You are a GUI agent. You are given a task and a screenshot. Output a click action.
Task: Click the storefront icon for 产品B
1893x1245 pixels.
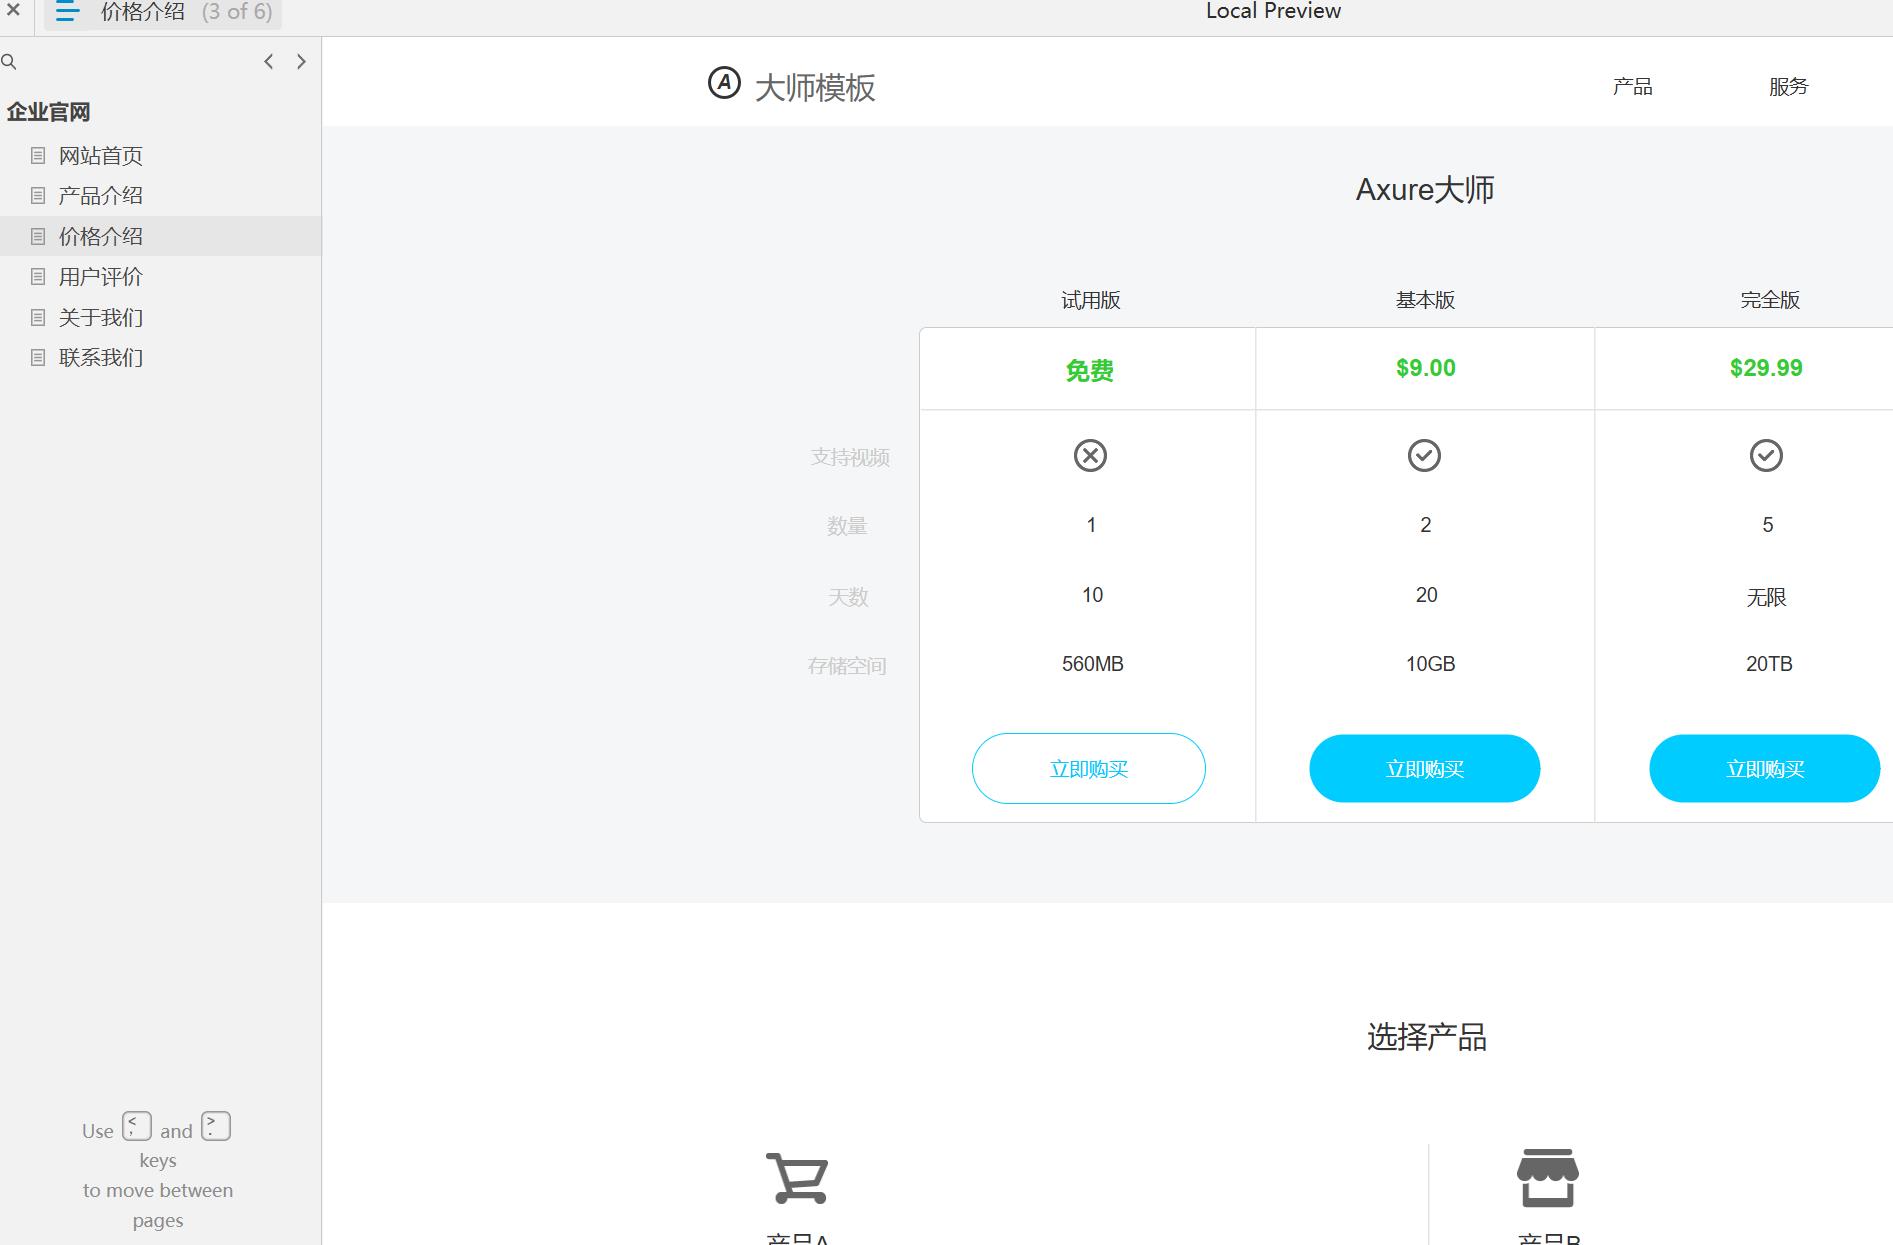(x=1548, y=1178)
